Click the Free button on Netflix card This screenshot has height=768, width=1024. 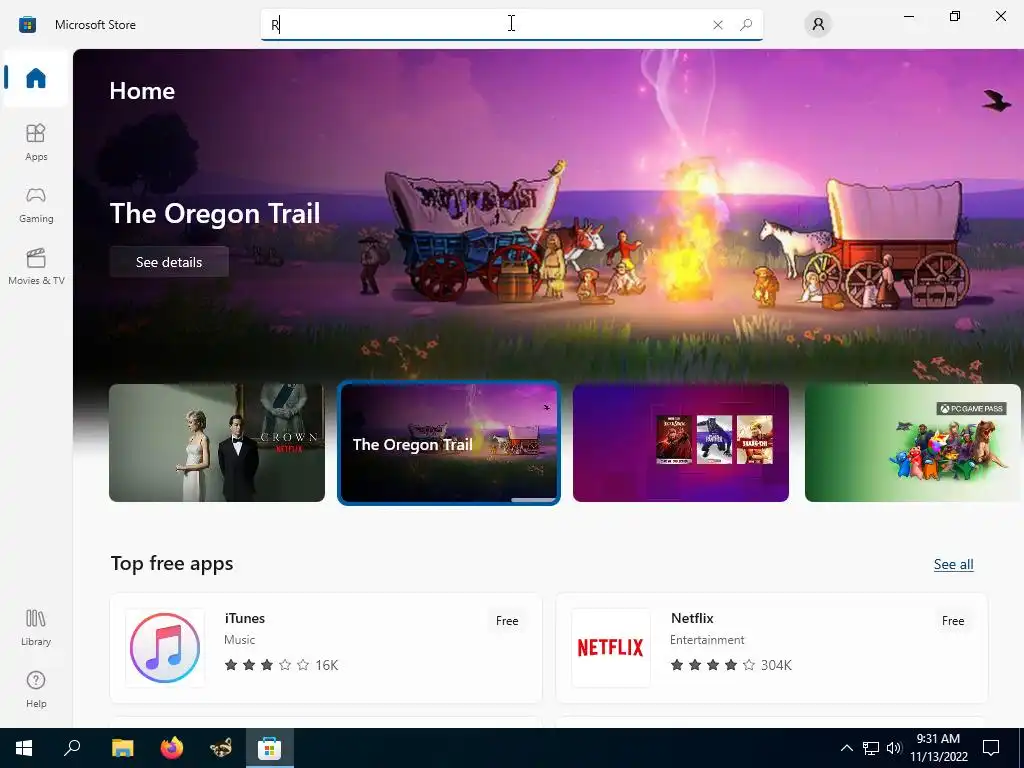click(953, 620)
